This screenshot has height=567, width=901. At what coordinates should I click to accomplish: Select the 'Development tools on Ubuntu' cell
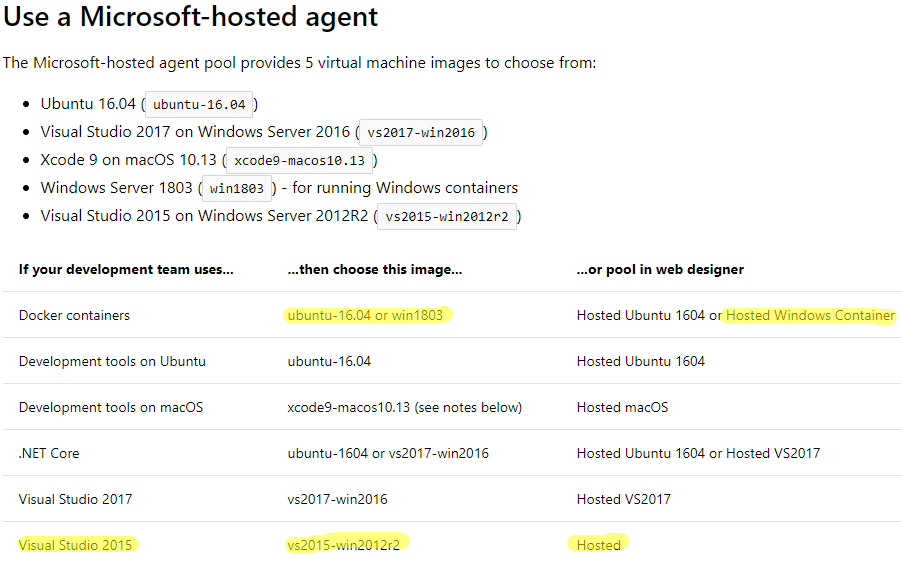[x=112, y=361]
